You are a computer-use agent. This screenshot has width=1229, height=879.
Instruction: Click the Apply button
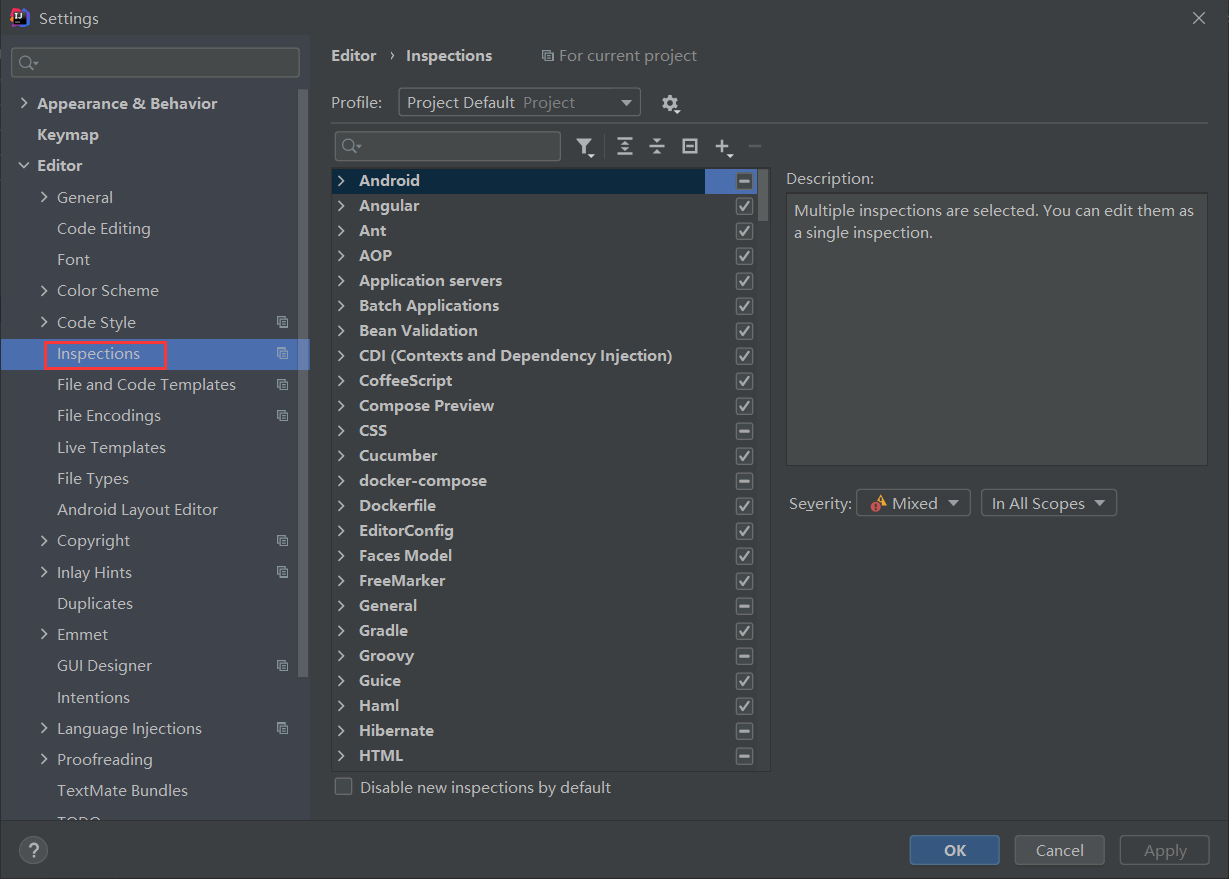1165,850
